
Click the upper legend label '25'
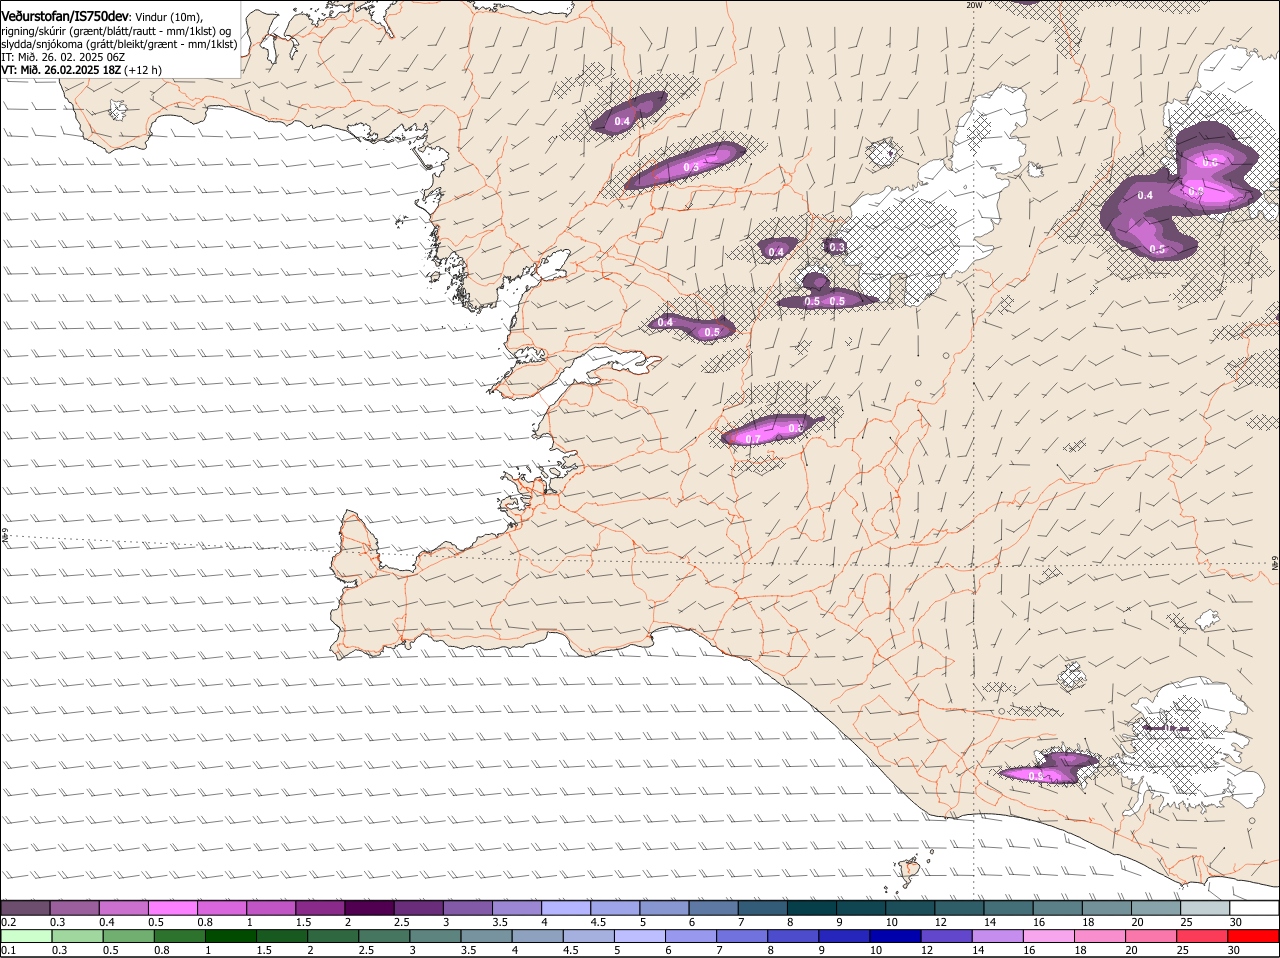1187,922
